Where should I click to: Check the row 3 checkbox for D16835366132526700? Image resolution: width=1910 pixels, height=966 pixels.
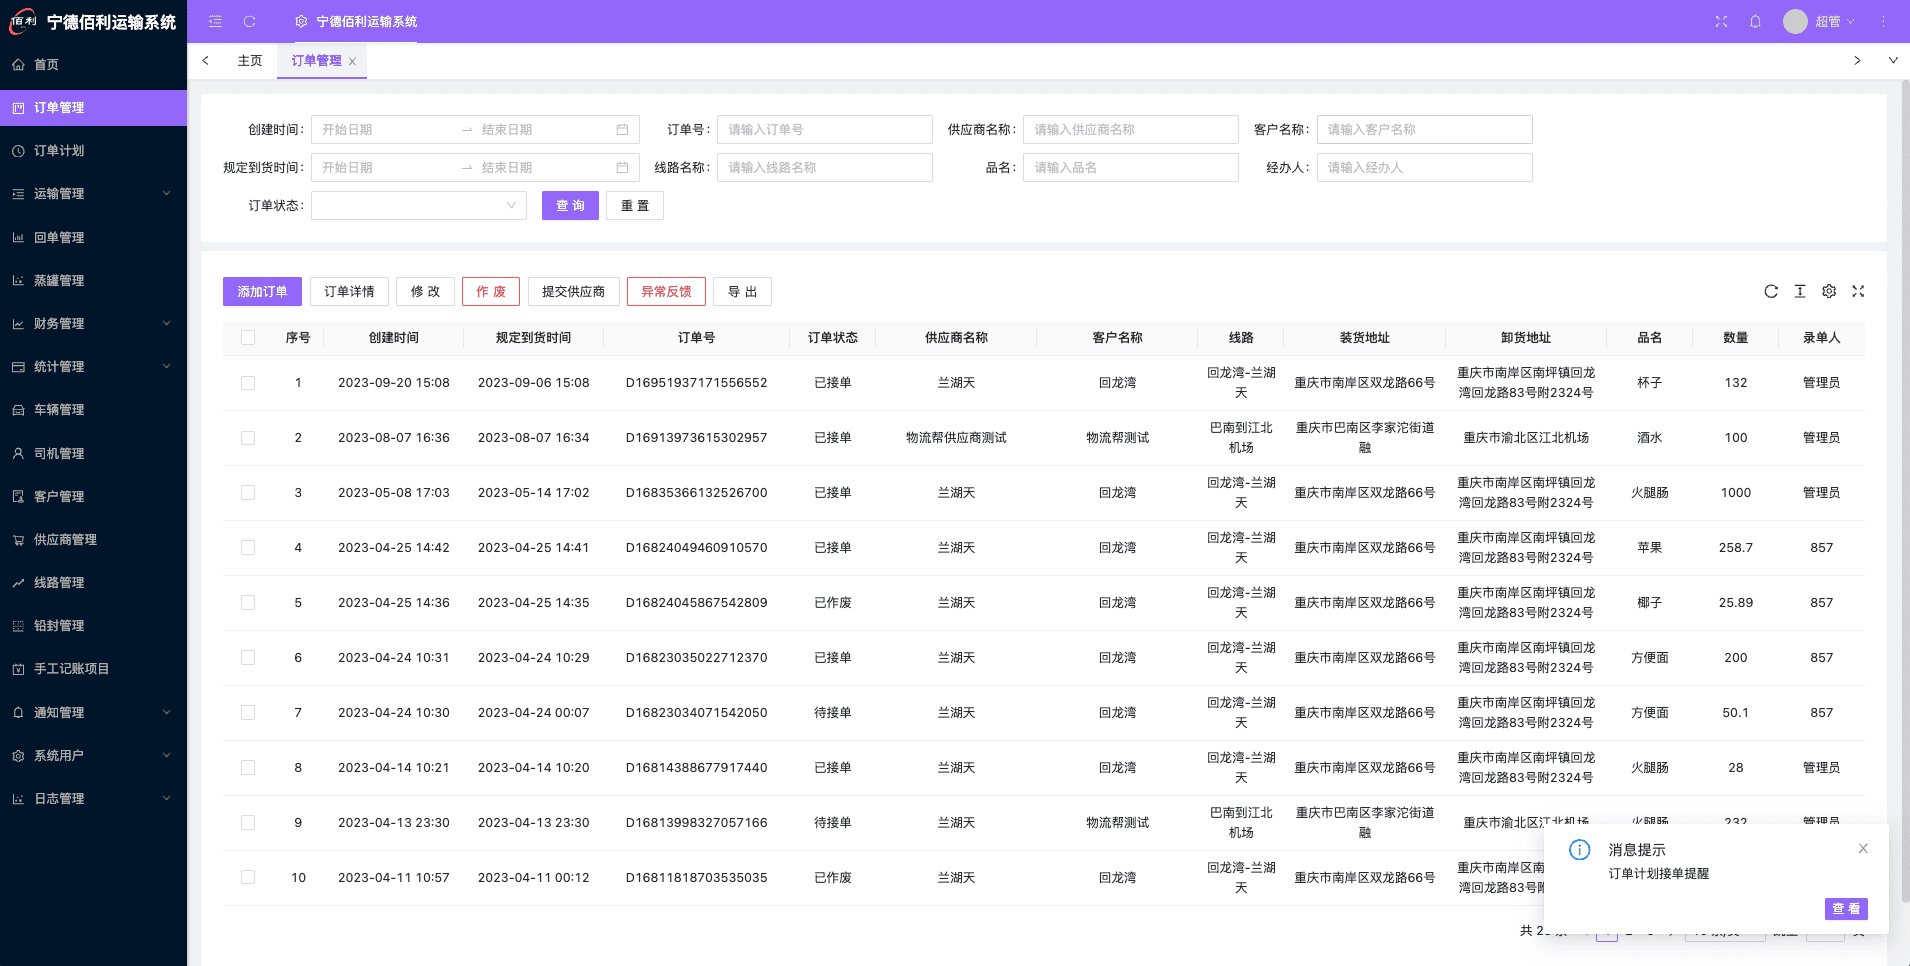click(248, 493)
